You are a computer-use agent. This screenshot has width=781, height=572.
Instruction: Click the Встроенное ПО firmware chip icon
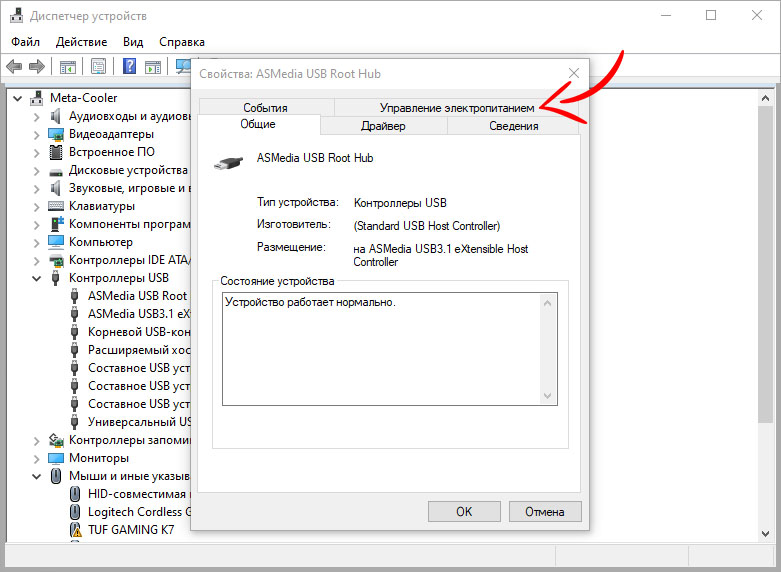coord(56,152)
